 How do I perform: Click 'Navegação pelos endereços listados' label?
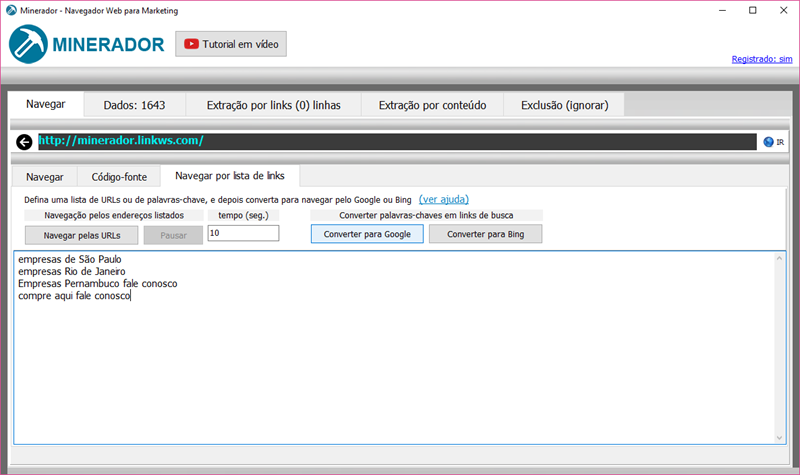coord(114,215)
